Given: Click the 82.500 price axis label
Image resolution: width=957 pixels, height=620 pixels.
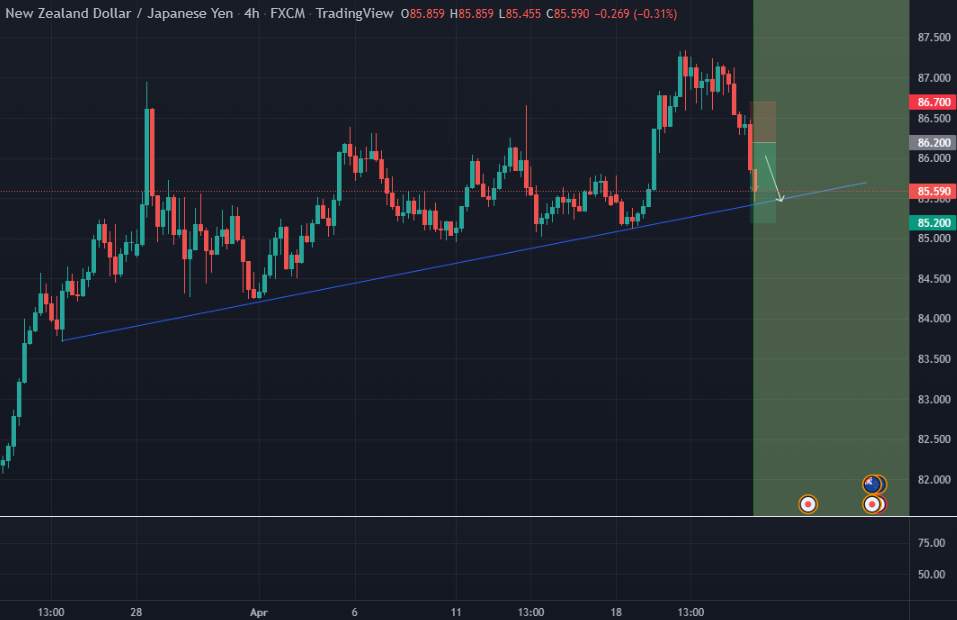Looking at the screenshot, I should coord(934,439).
